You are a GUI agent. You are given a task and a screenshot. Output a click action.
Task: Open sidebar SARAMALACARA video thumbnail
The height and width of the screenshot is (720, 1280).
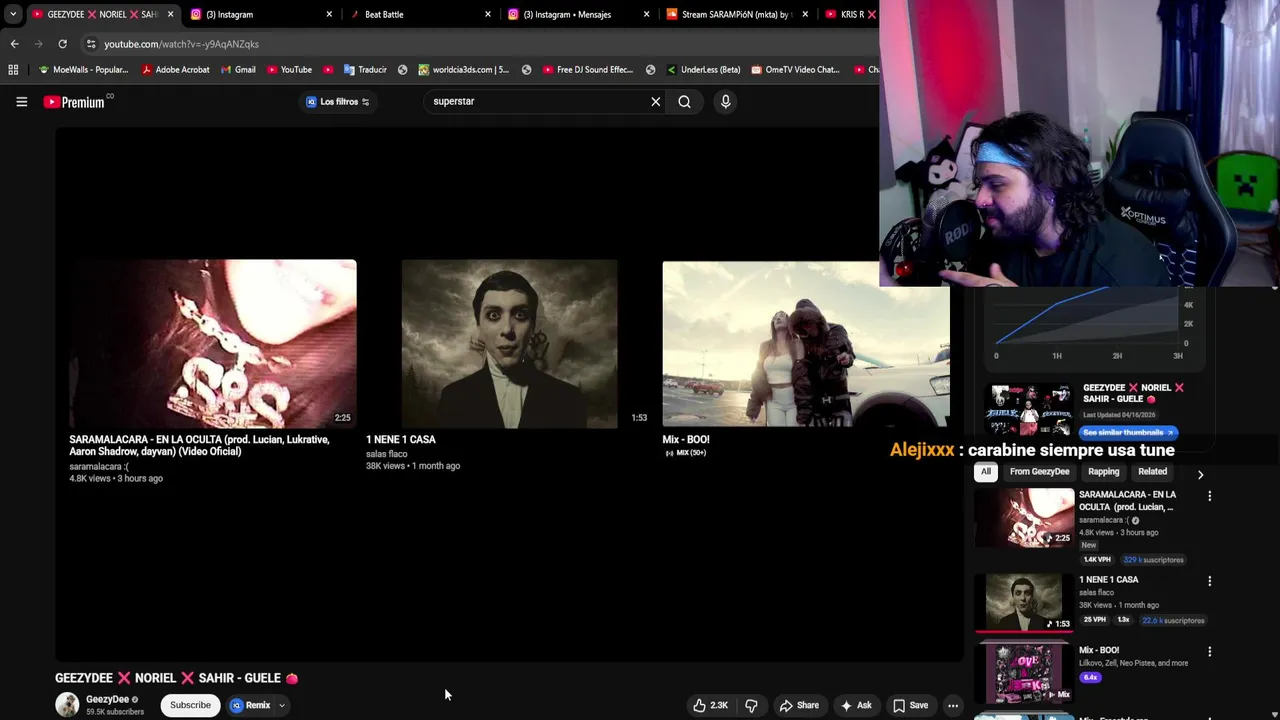click(1024, 518)
